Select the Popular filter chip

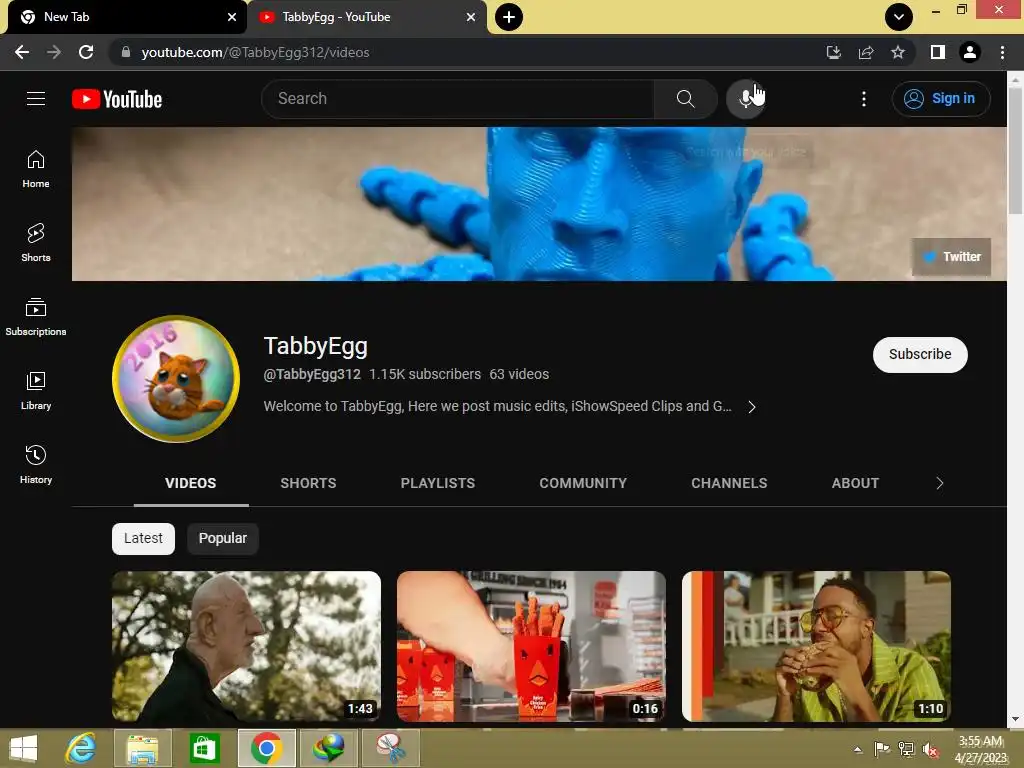point(223,539)
